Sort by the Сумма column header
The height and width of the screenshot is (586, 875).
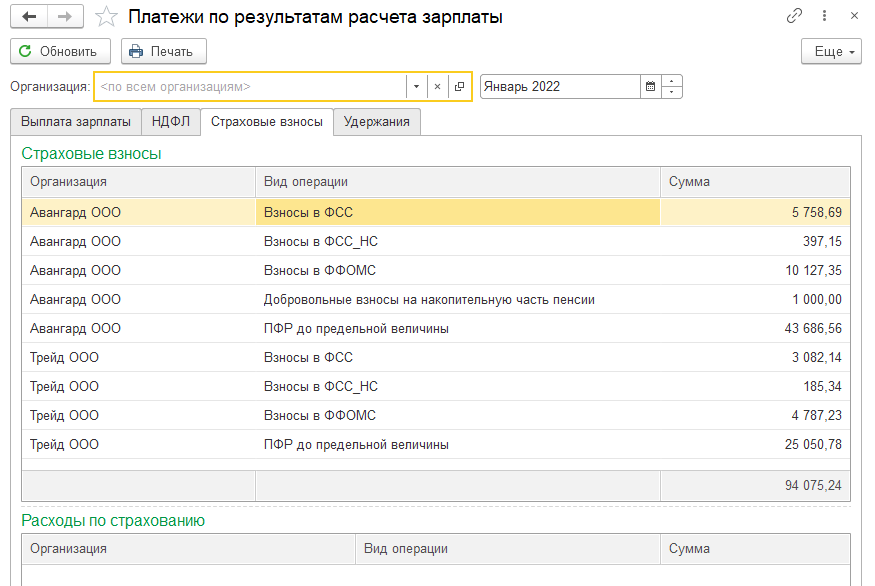[x=755, y=182]
